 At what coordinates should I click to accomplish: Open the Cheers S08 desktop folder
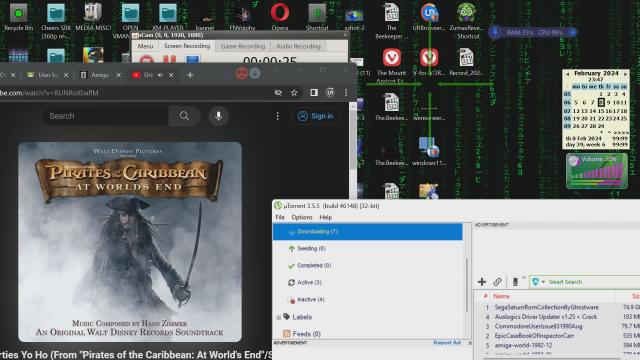[x=56, y=20]
